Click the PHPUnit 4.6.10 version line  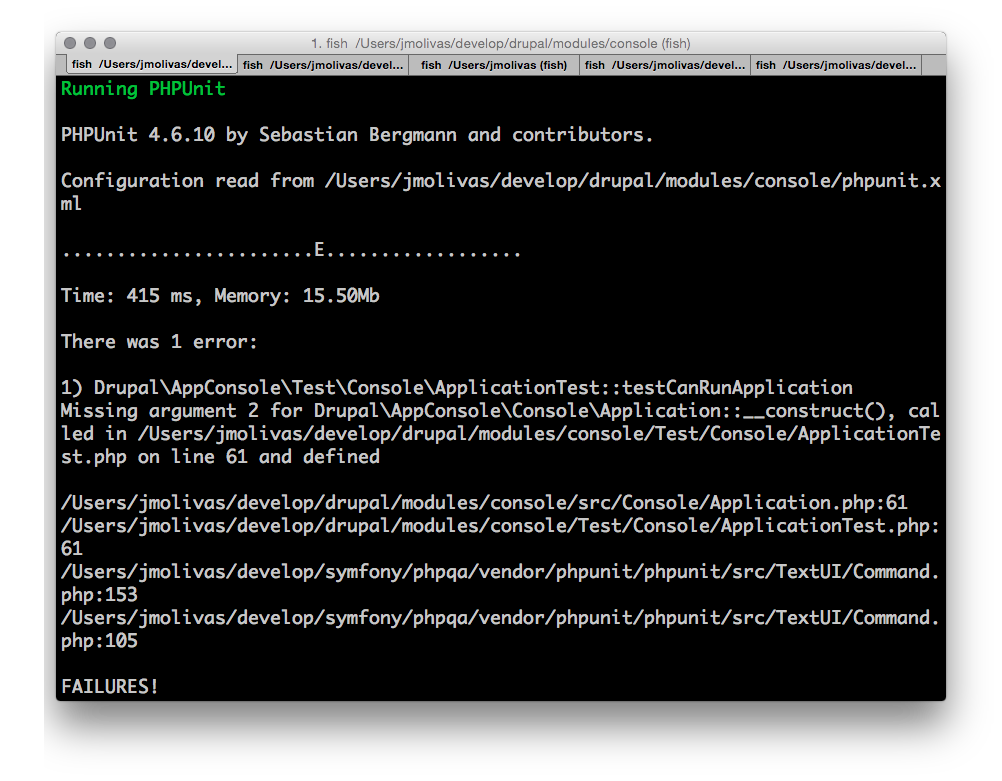[357, 135]
